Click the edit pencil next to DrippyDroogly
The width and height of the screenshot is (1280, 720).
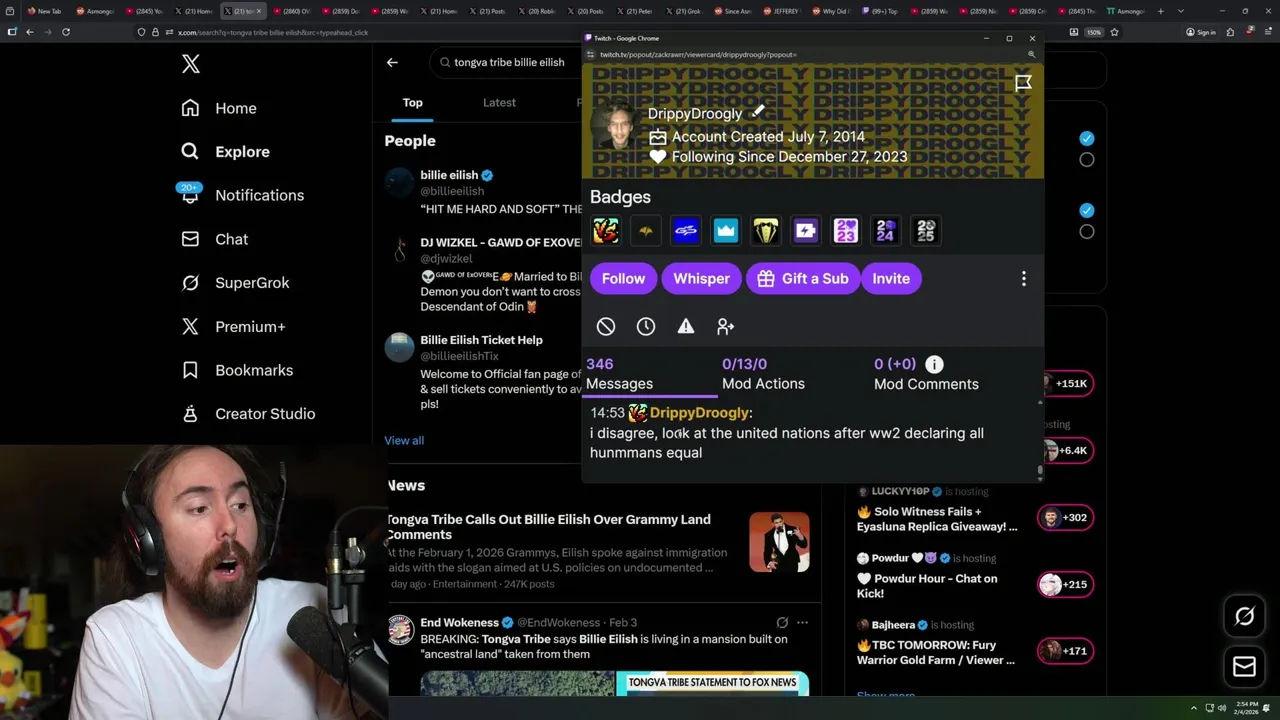pyautogui.click(x=758, y=111)
